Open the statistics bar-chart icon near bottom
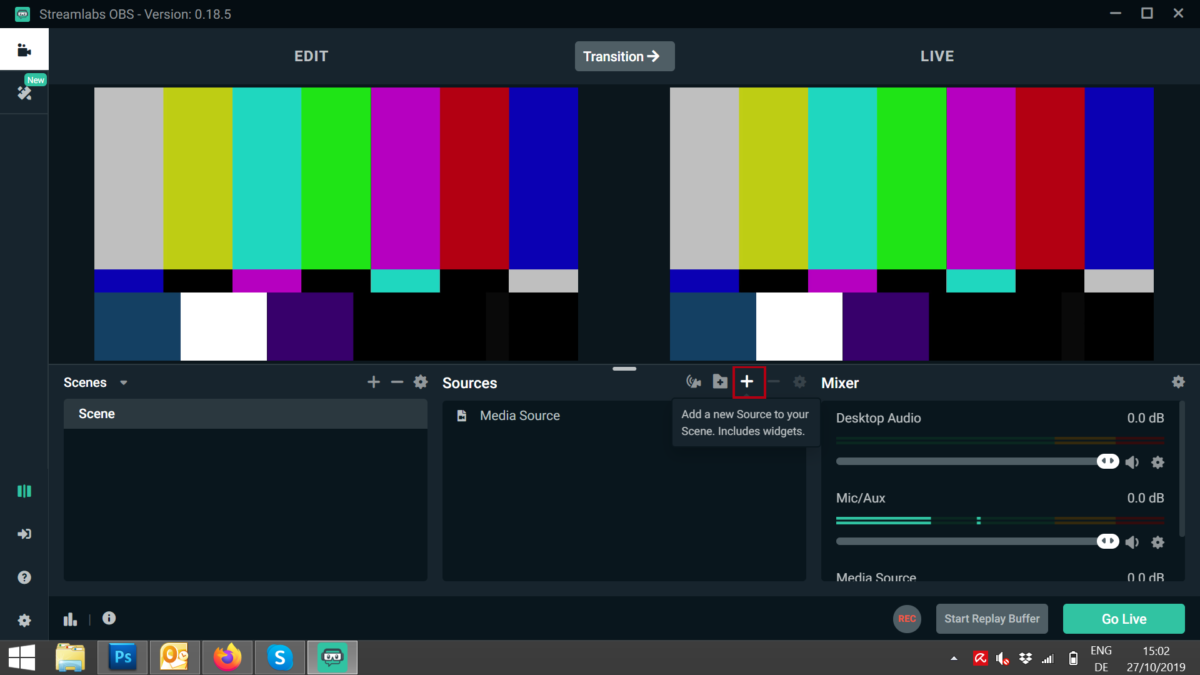1200x675 pixels. point(70,619)
